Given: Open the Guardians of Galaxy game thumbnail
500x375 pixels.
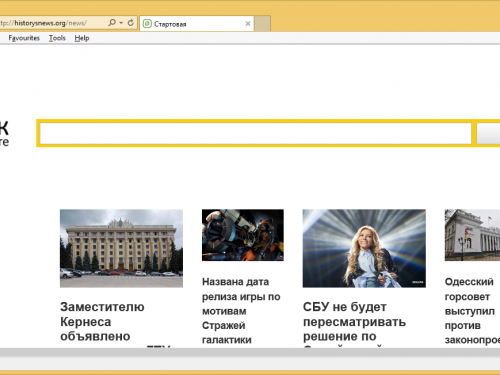Looking at the screenshot, I should click(x=243, y=235).
